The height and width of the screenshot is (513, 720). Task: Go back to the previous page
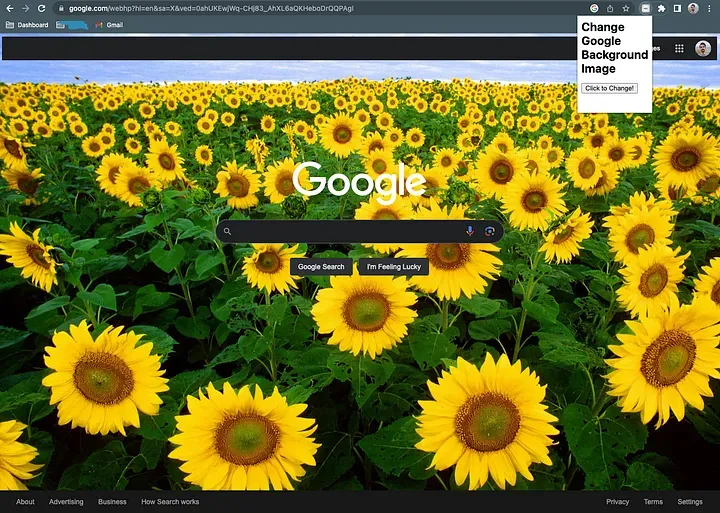pos(10,8)
